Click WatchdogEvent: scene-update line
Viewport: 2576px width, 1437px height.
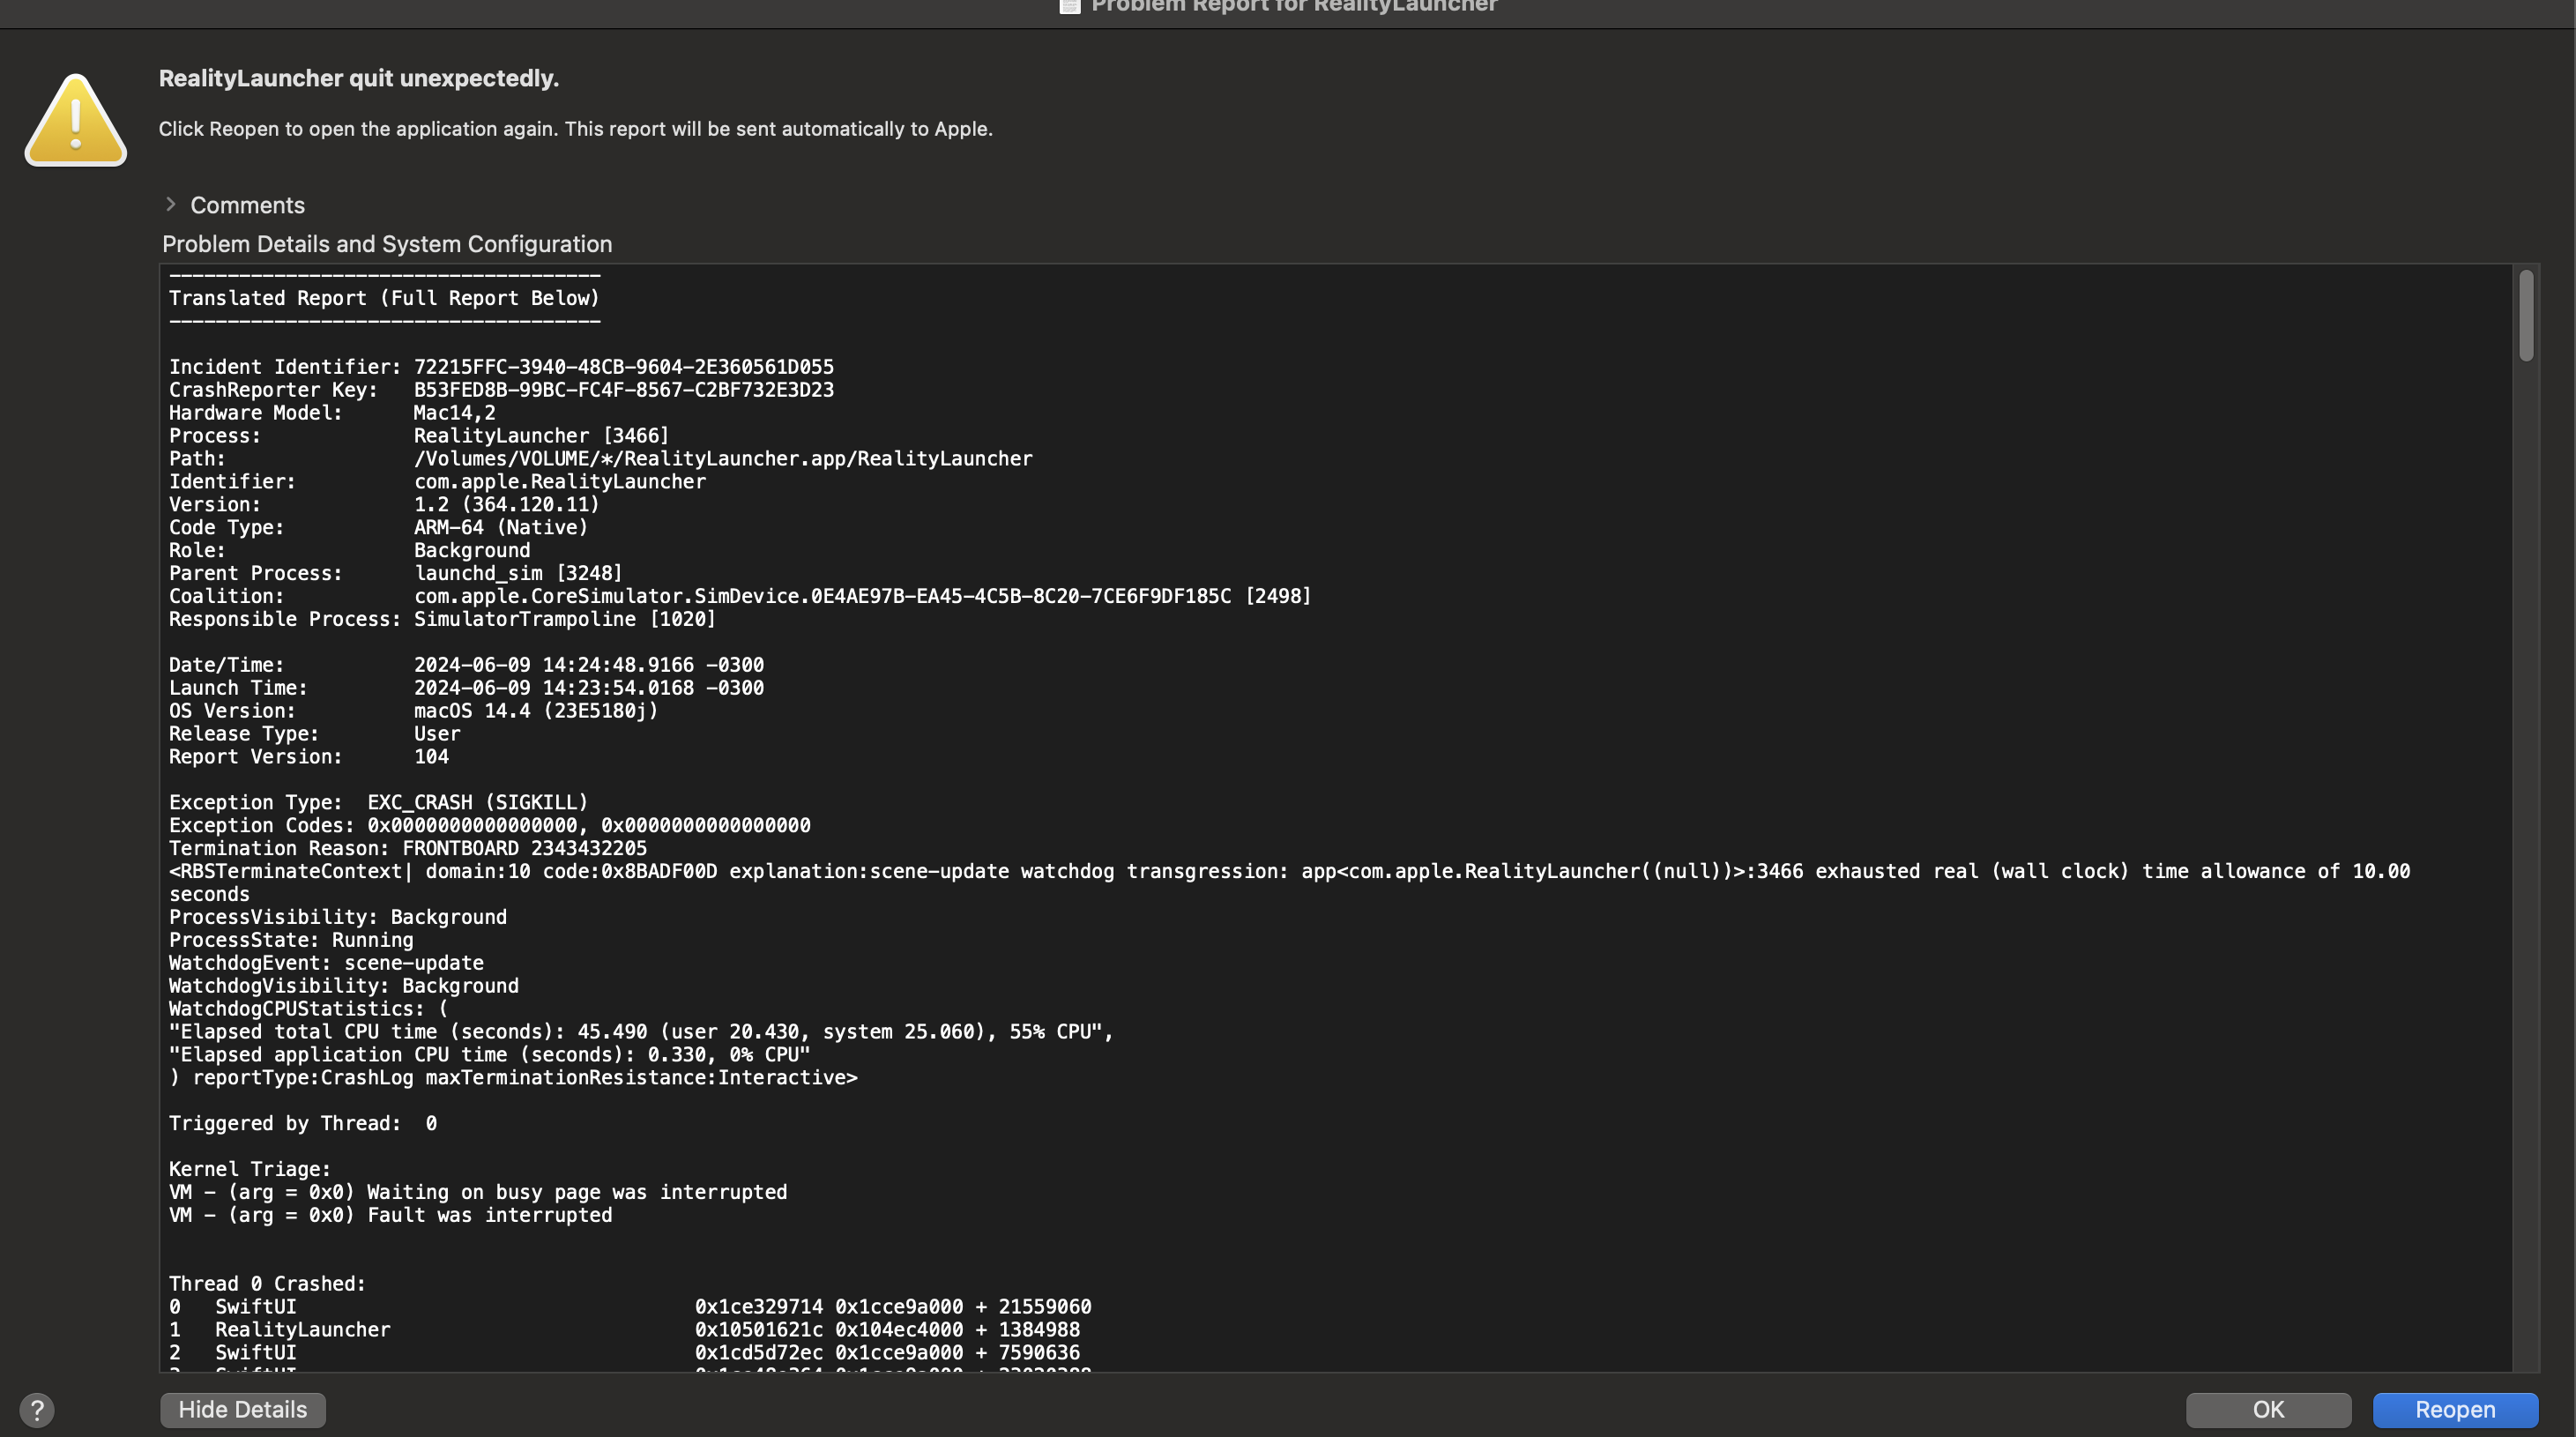(x=326, y=964)
